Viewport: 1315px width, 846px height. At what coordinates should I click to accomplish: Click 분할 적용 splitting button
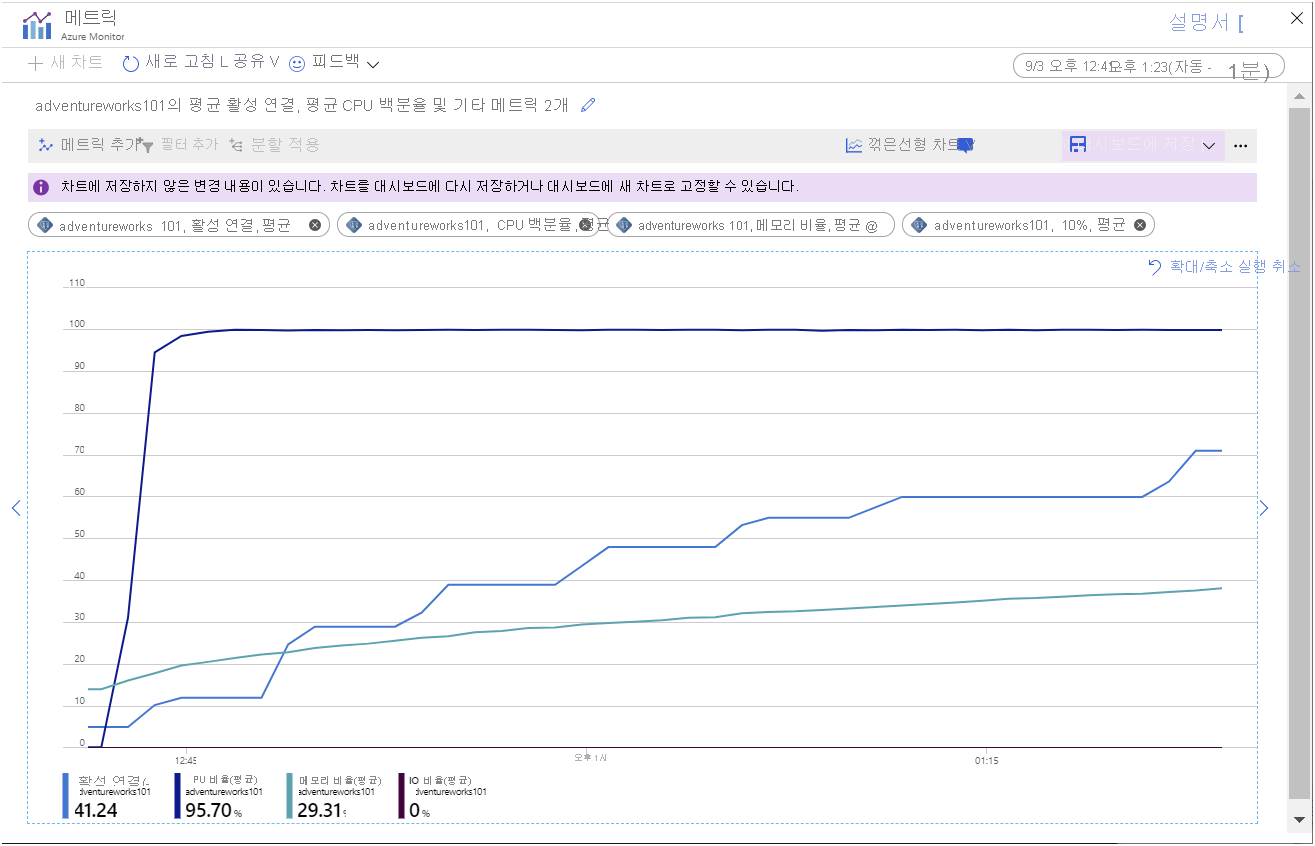273,145
